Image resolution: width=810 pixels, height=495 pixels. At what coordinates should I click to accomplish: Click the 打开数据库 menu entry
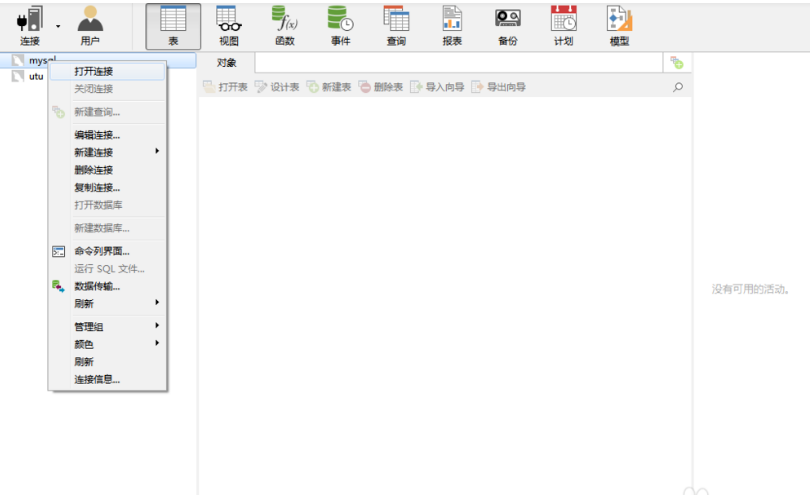[x=107, y=205]
